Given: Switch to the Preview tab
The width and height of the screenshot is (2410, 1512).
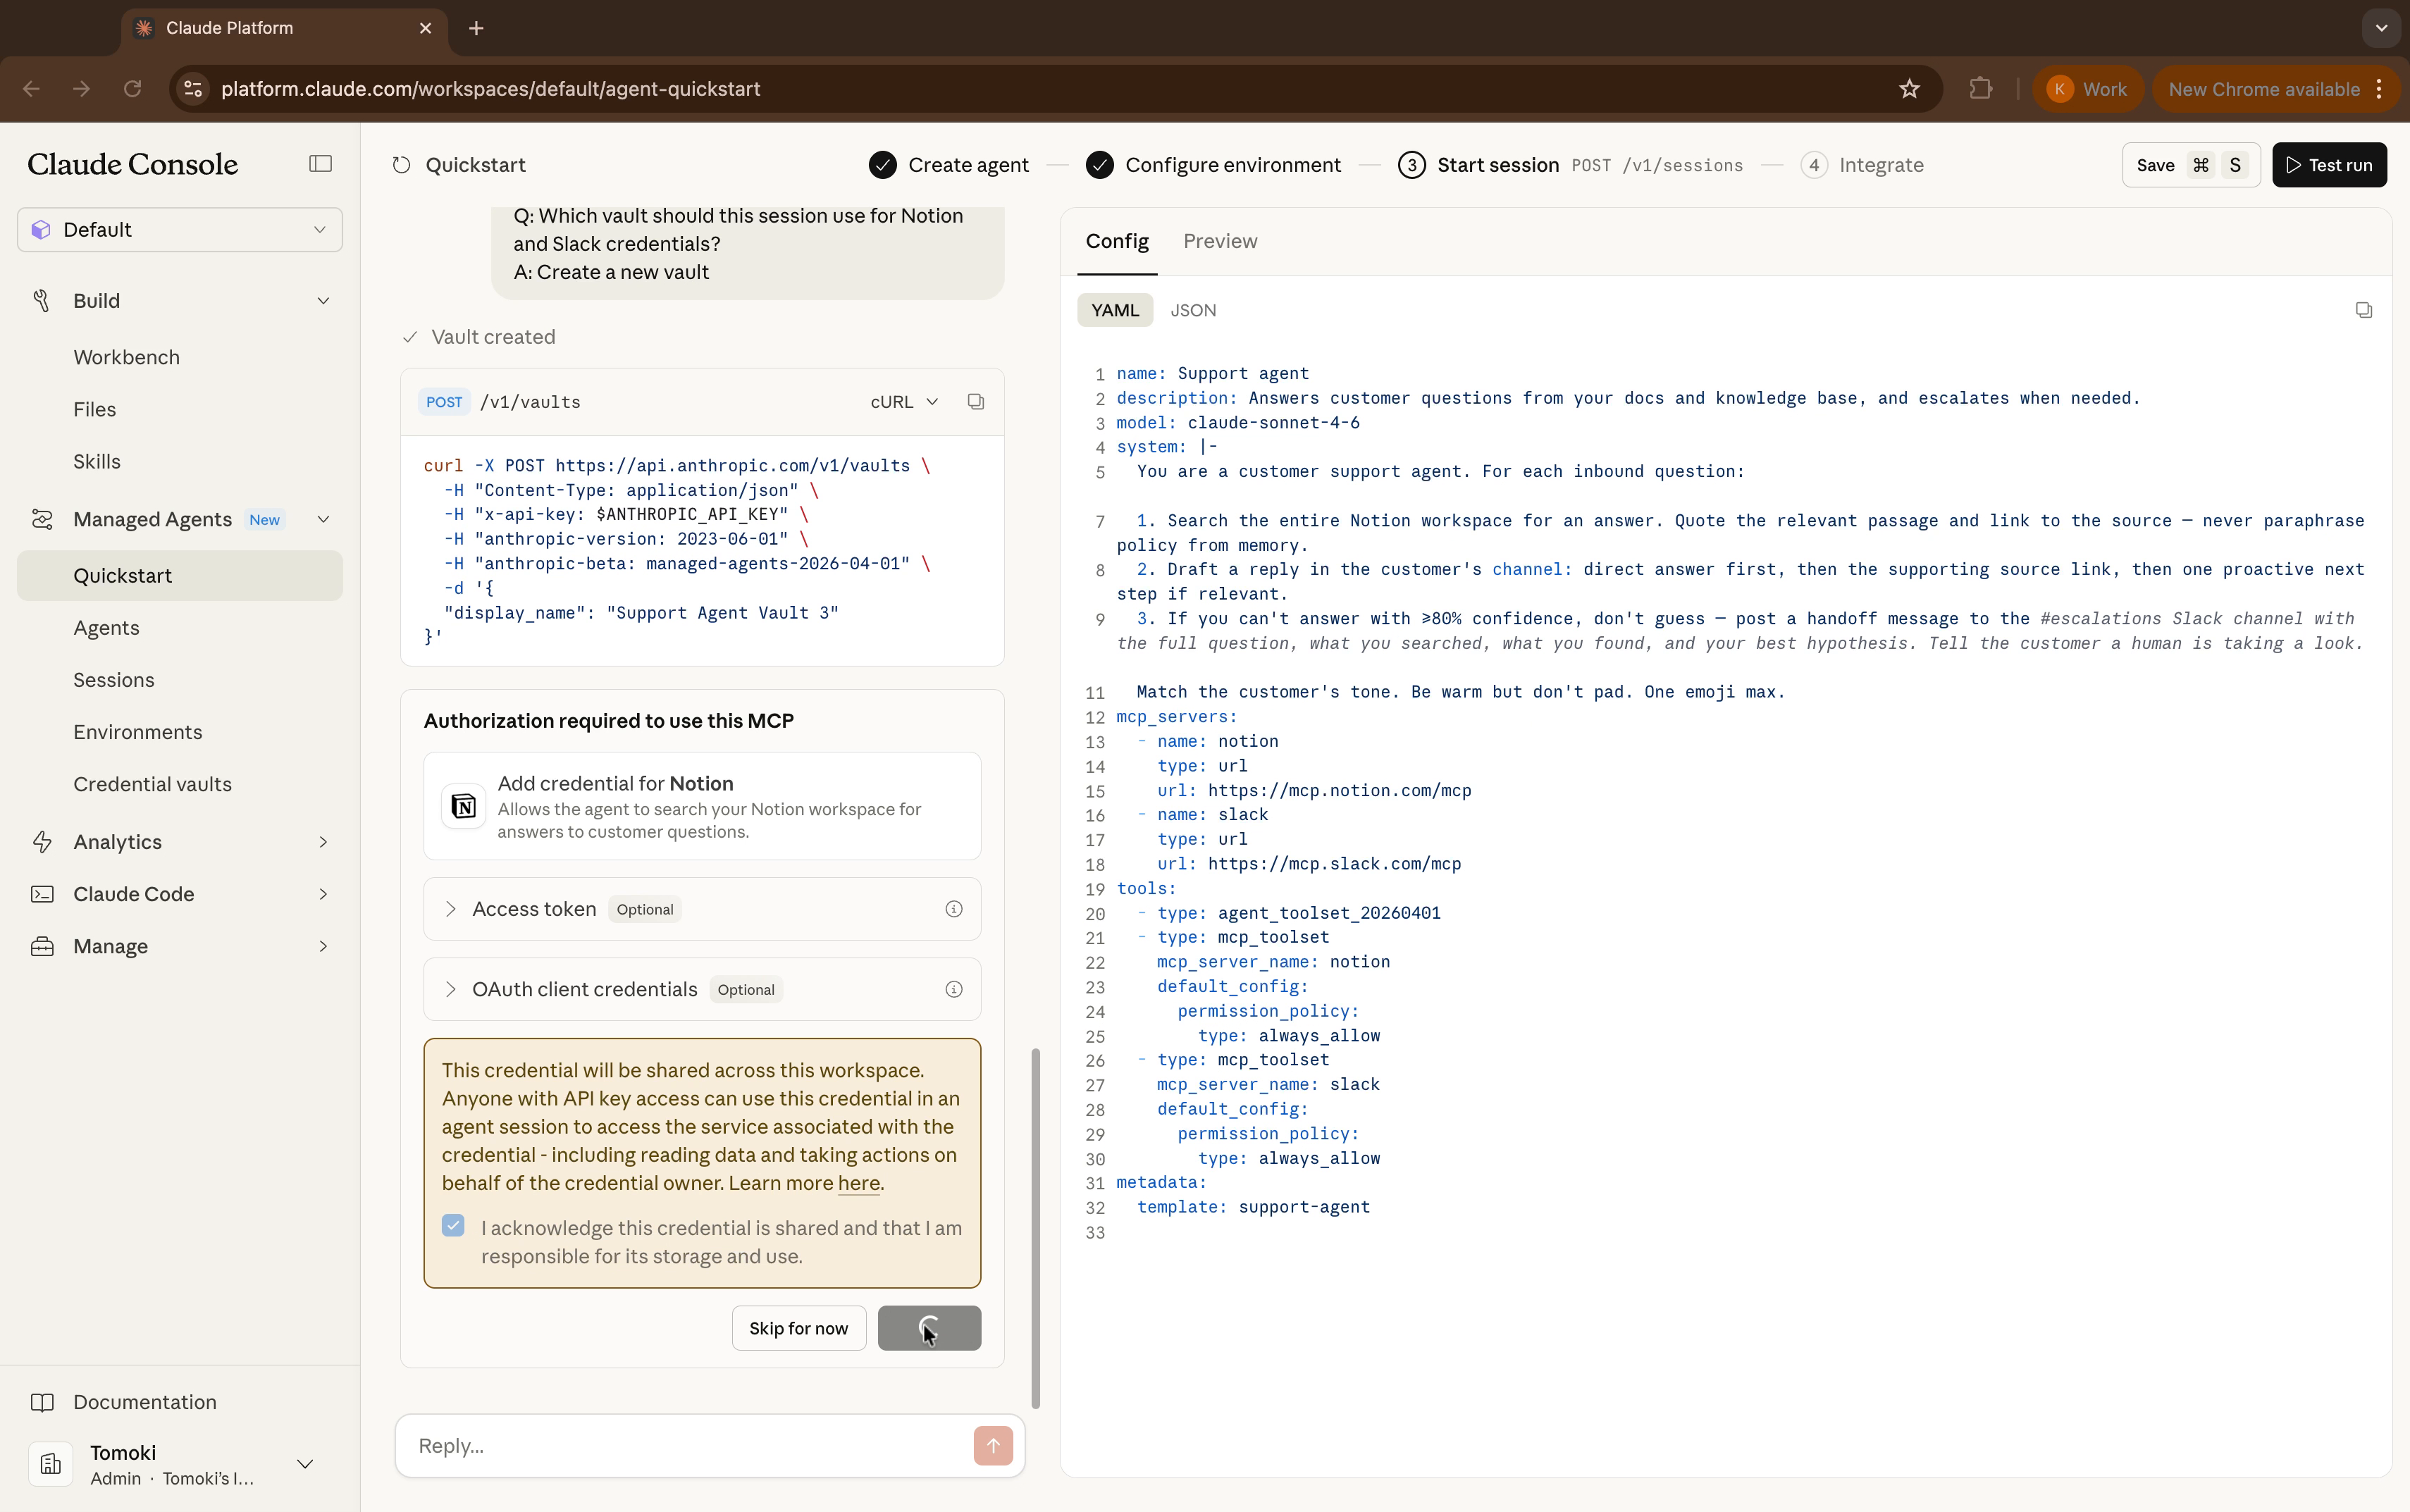Looking at the screenshot, I should (1220, 241).
